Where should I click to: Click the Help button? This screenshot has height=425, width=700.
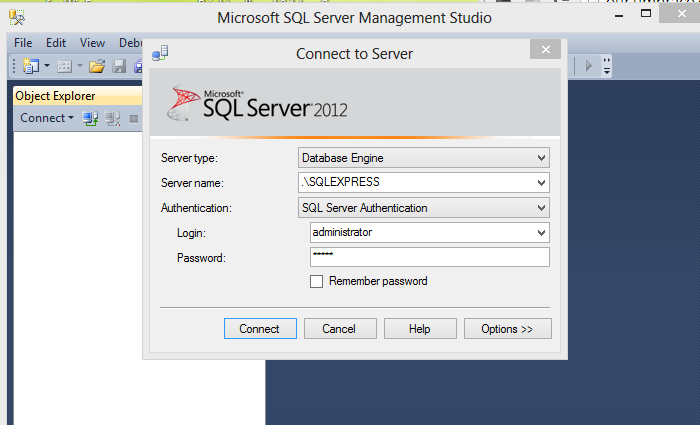point(420,329)
